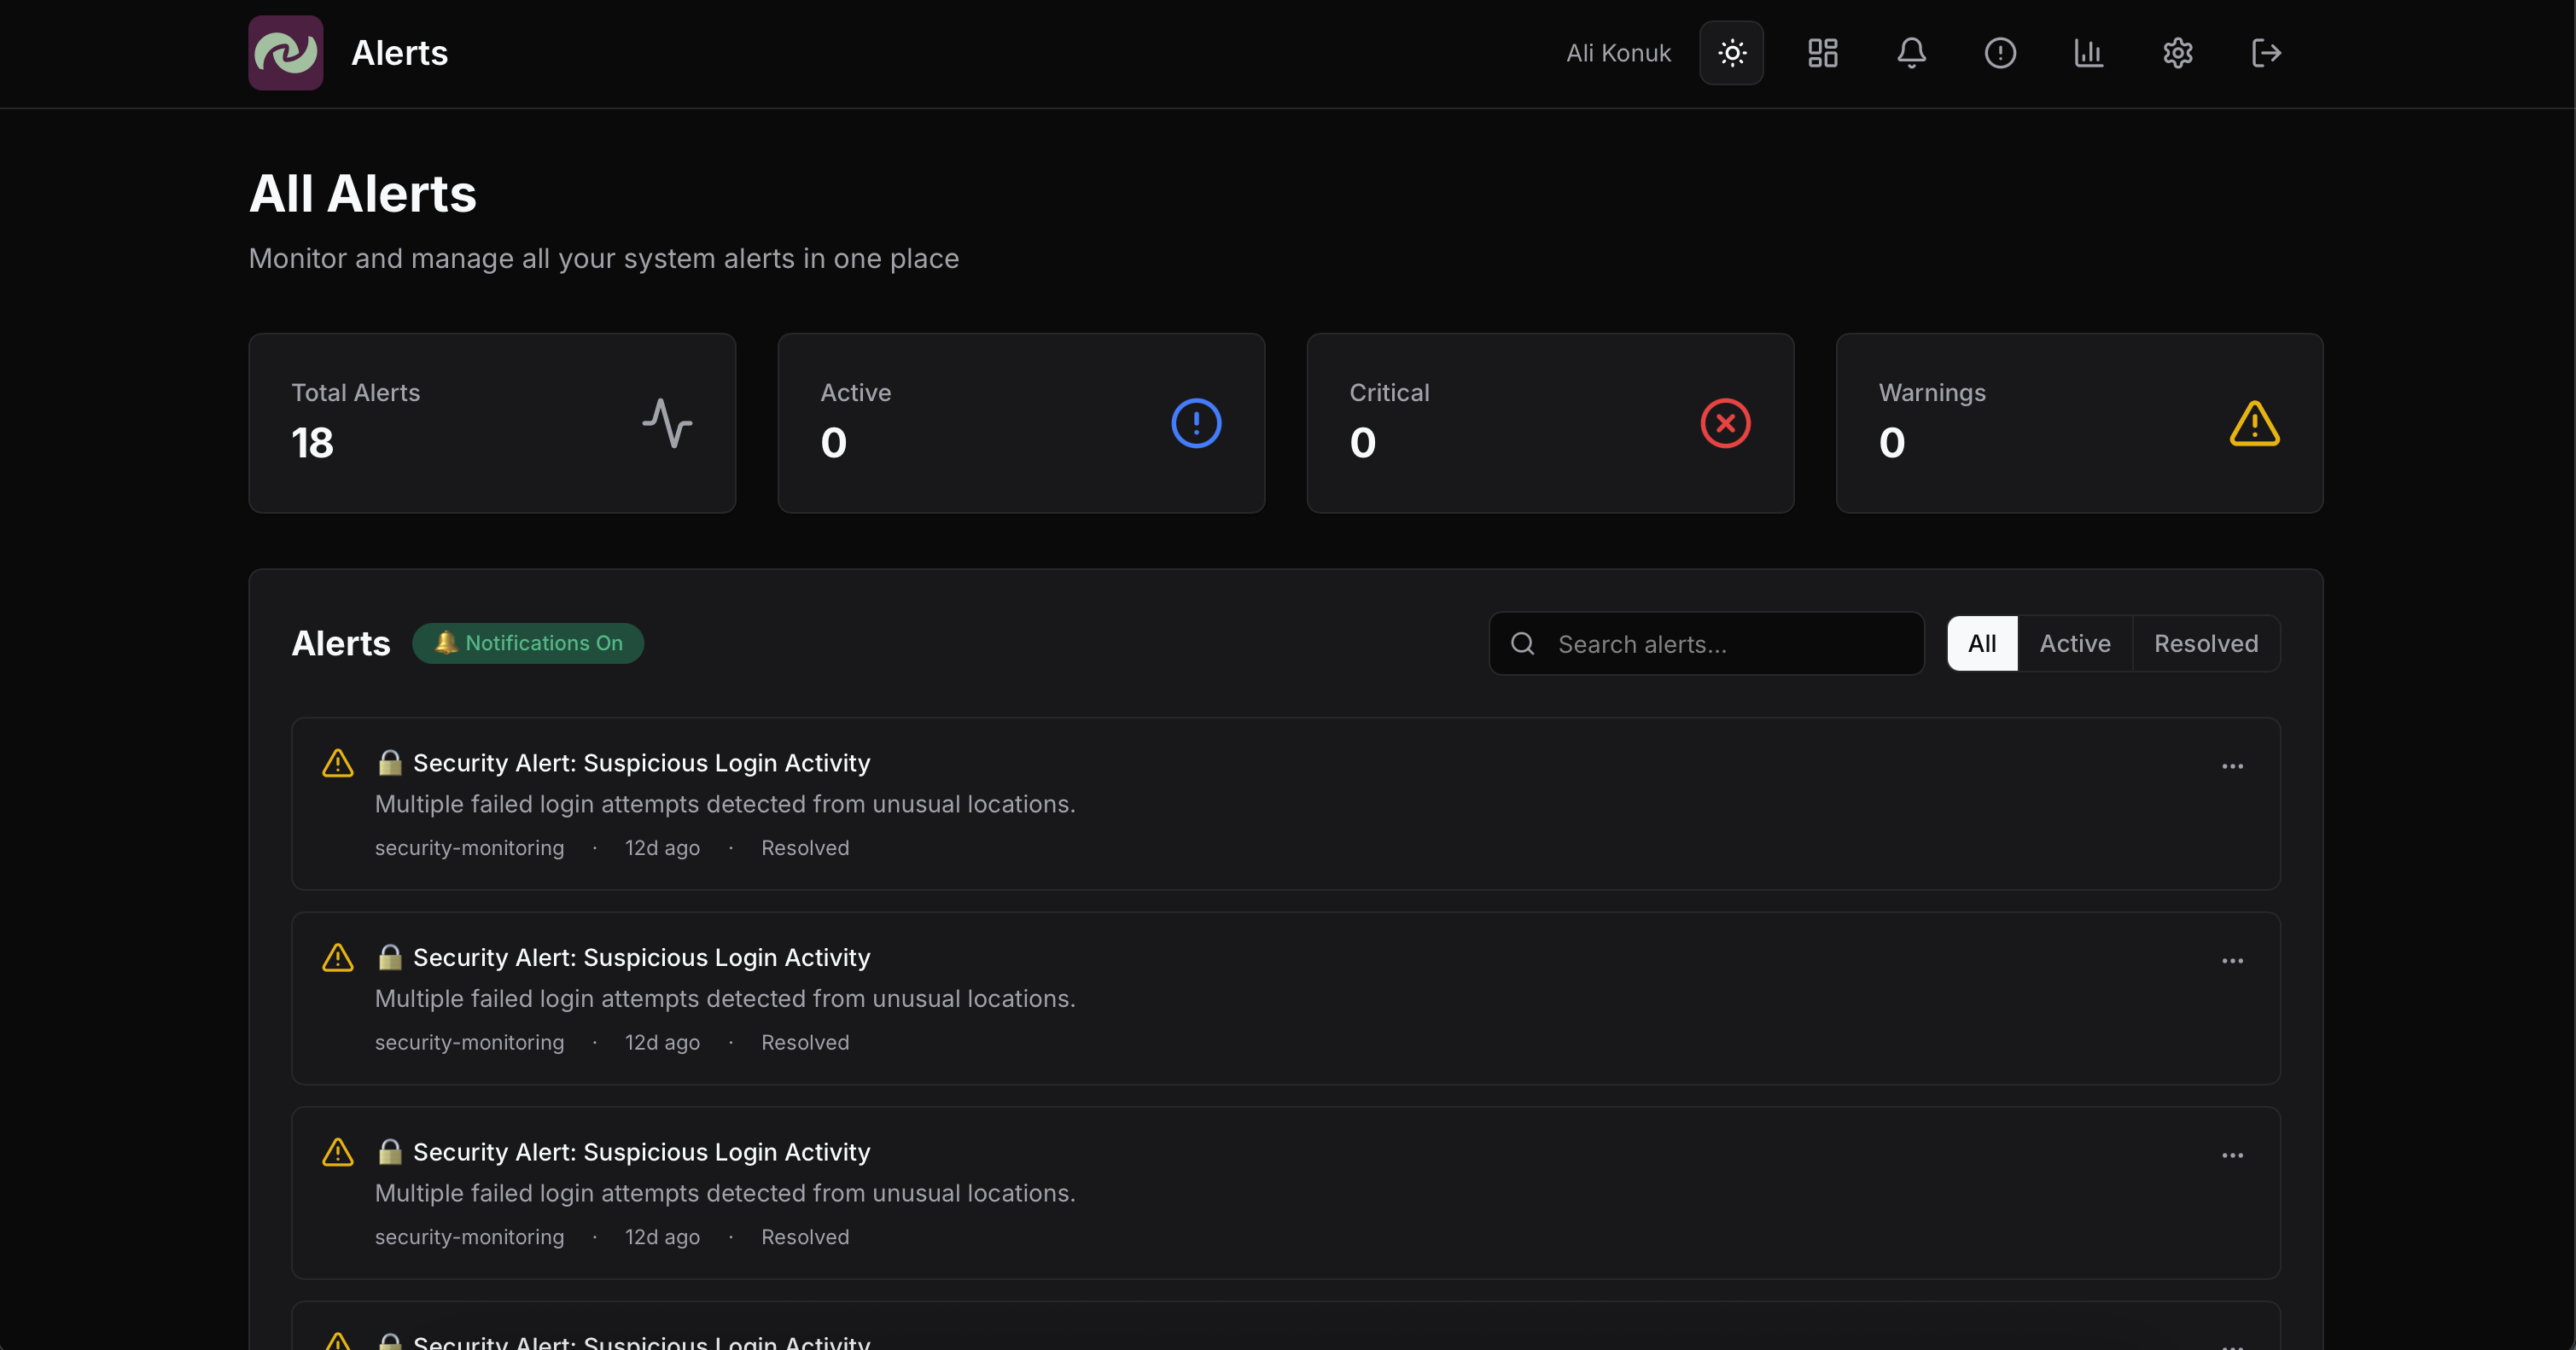Click the Active stat card label
Image resolution: width=2576 pixels, height=1350 pixels.
(x=855, y=392)
